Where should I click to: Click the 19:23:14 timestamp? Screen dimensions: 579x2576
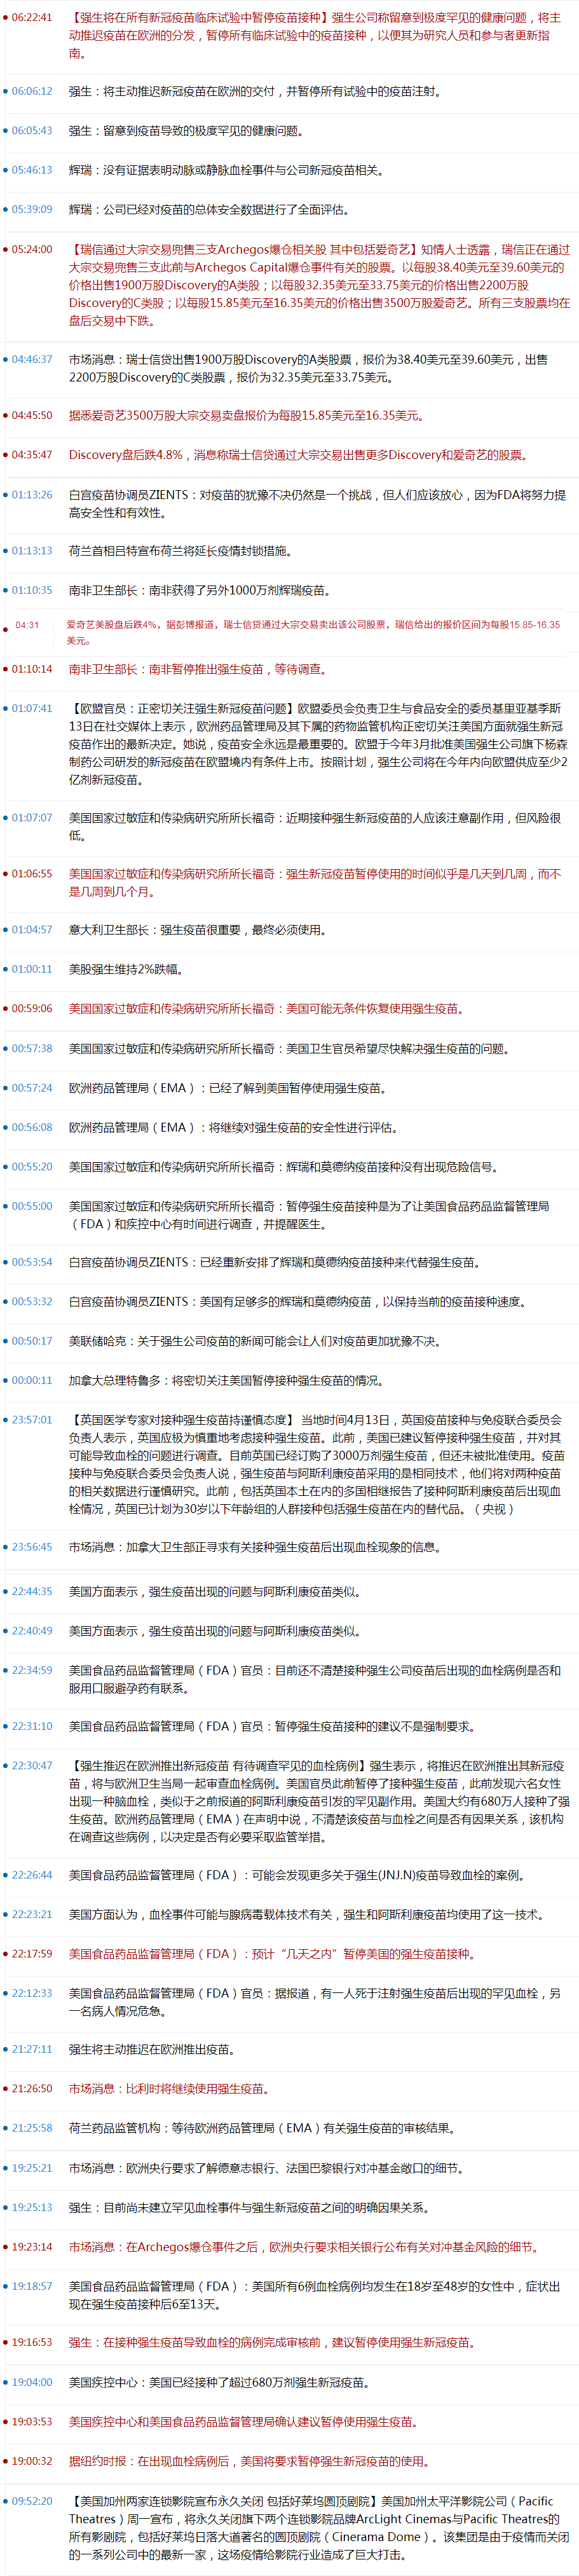coord(32,2246)
